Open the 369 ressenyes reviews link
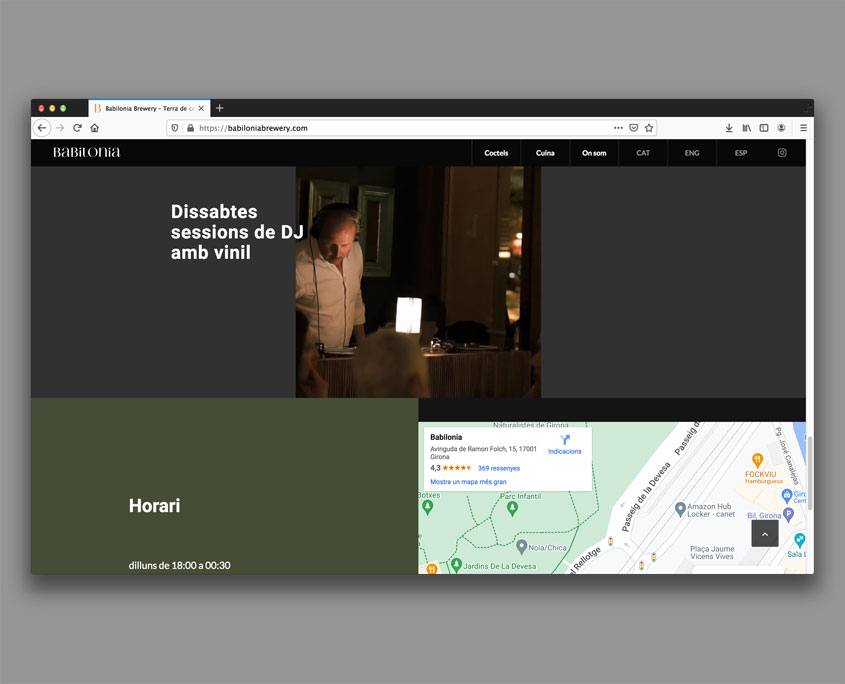 [x=498, y=468]
